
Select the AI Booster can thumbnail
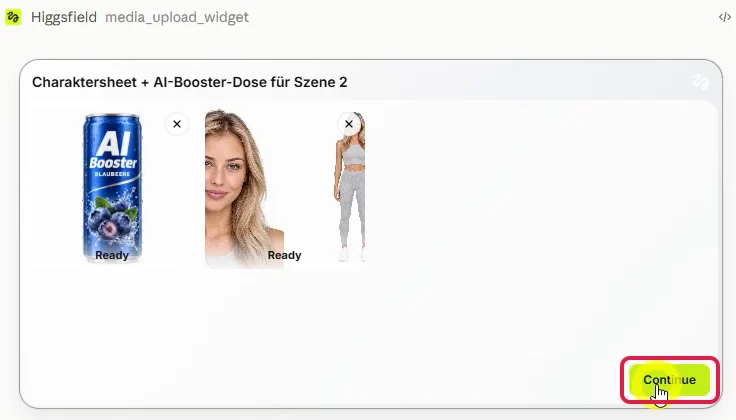click(113, 188)
